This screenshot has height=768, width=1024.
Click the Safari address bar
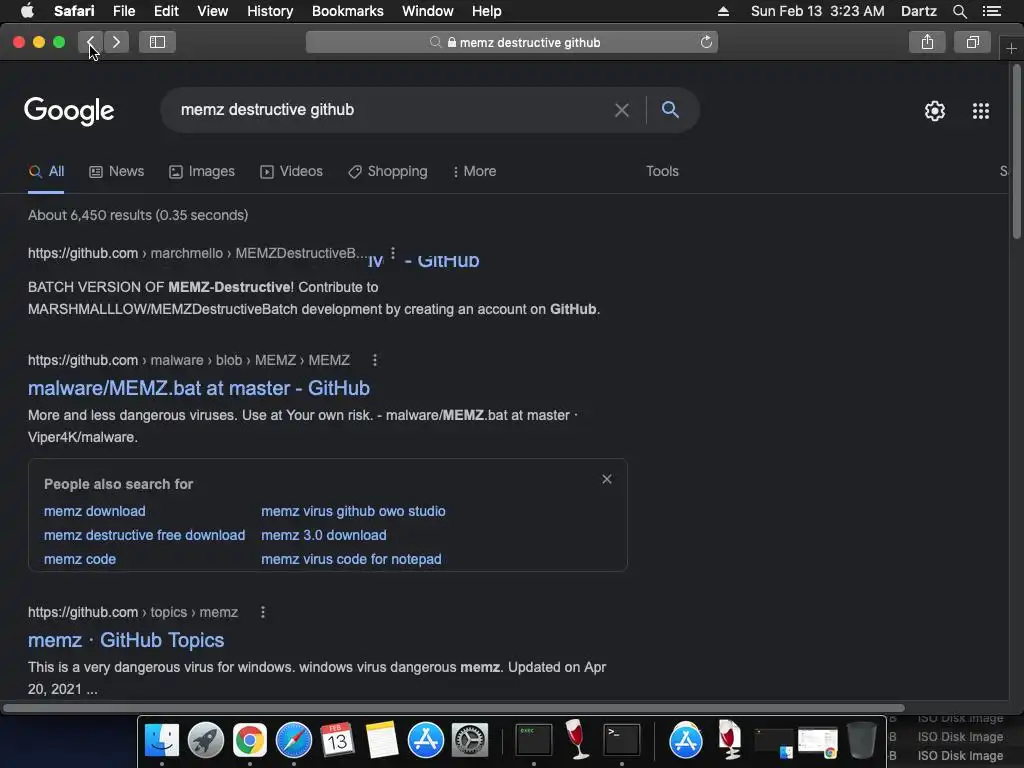512,42
